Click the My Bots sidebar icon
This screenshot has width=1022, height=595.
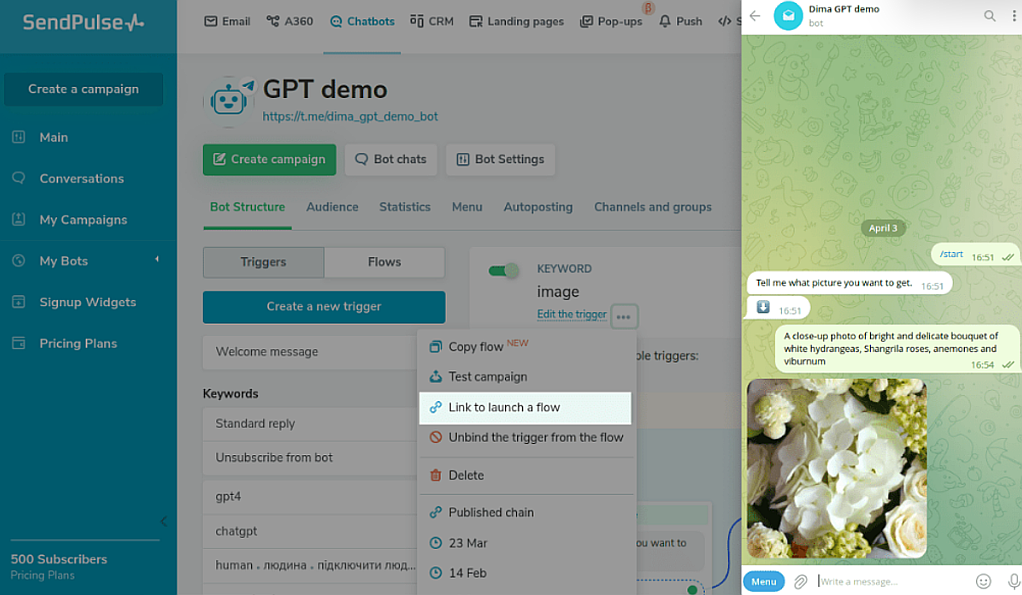[x=18, y=261]
